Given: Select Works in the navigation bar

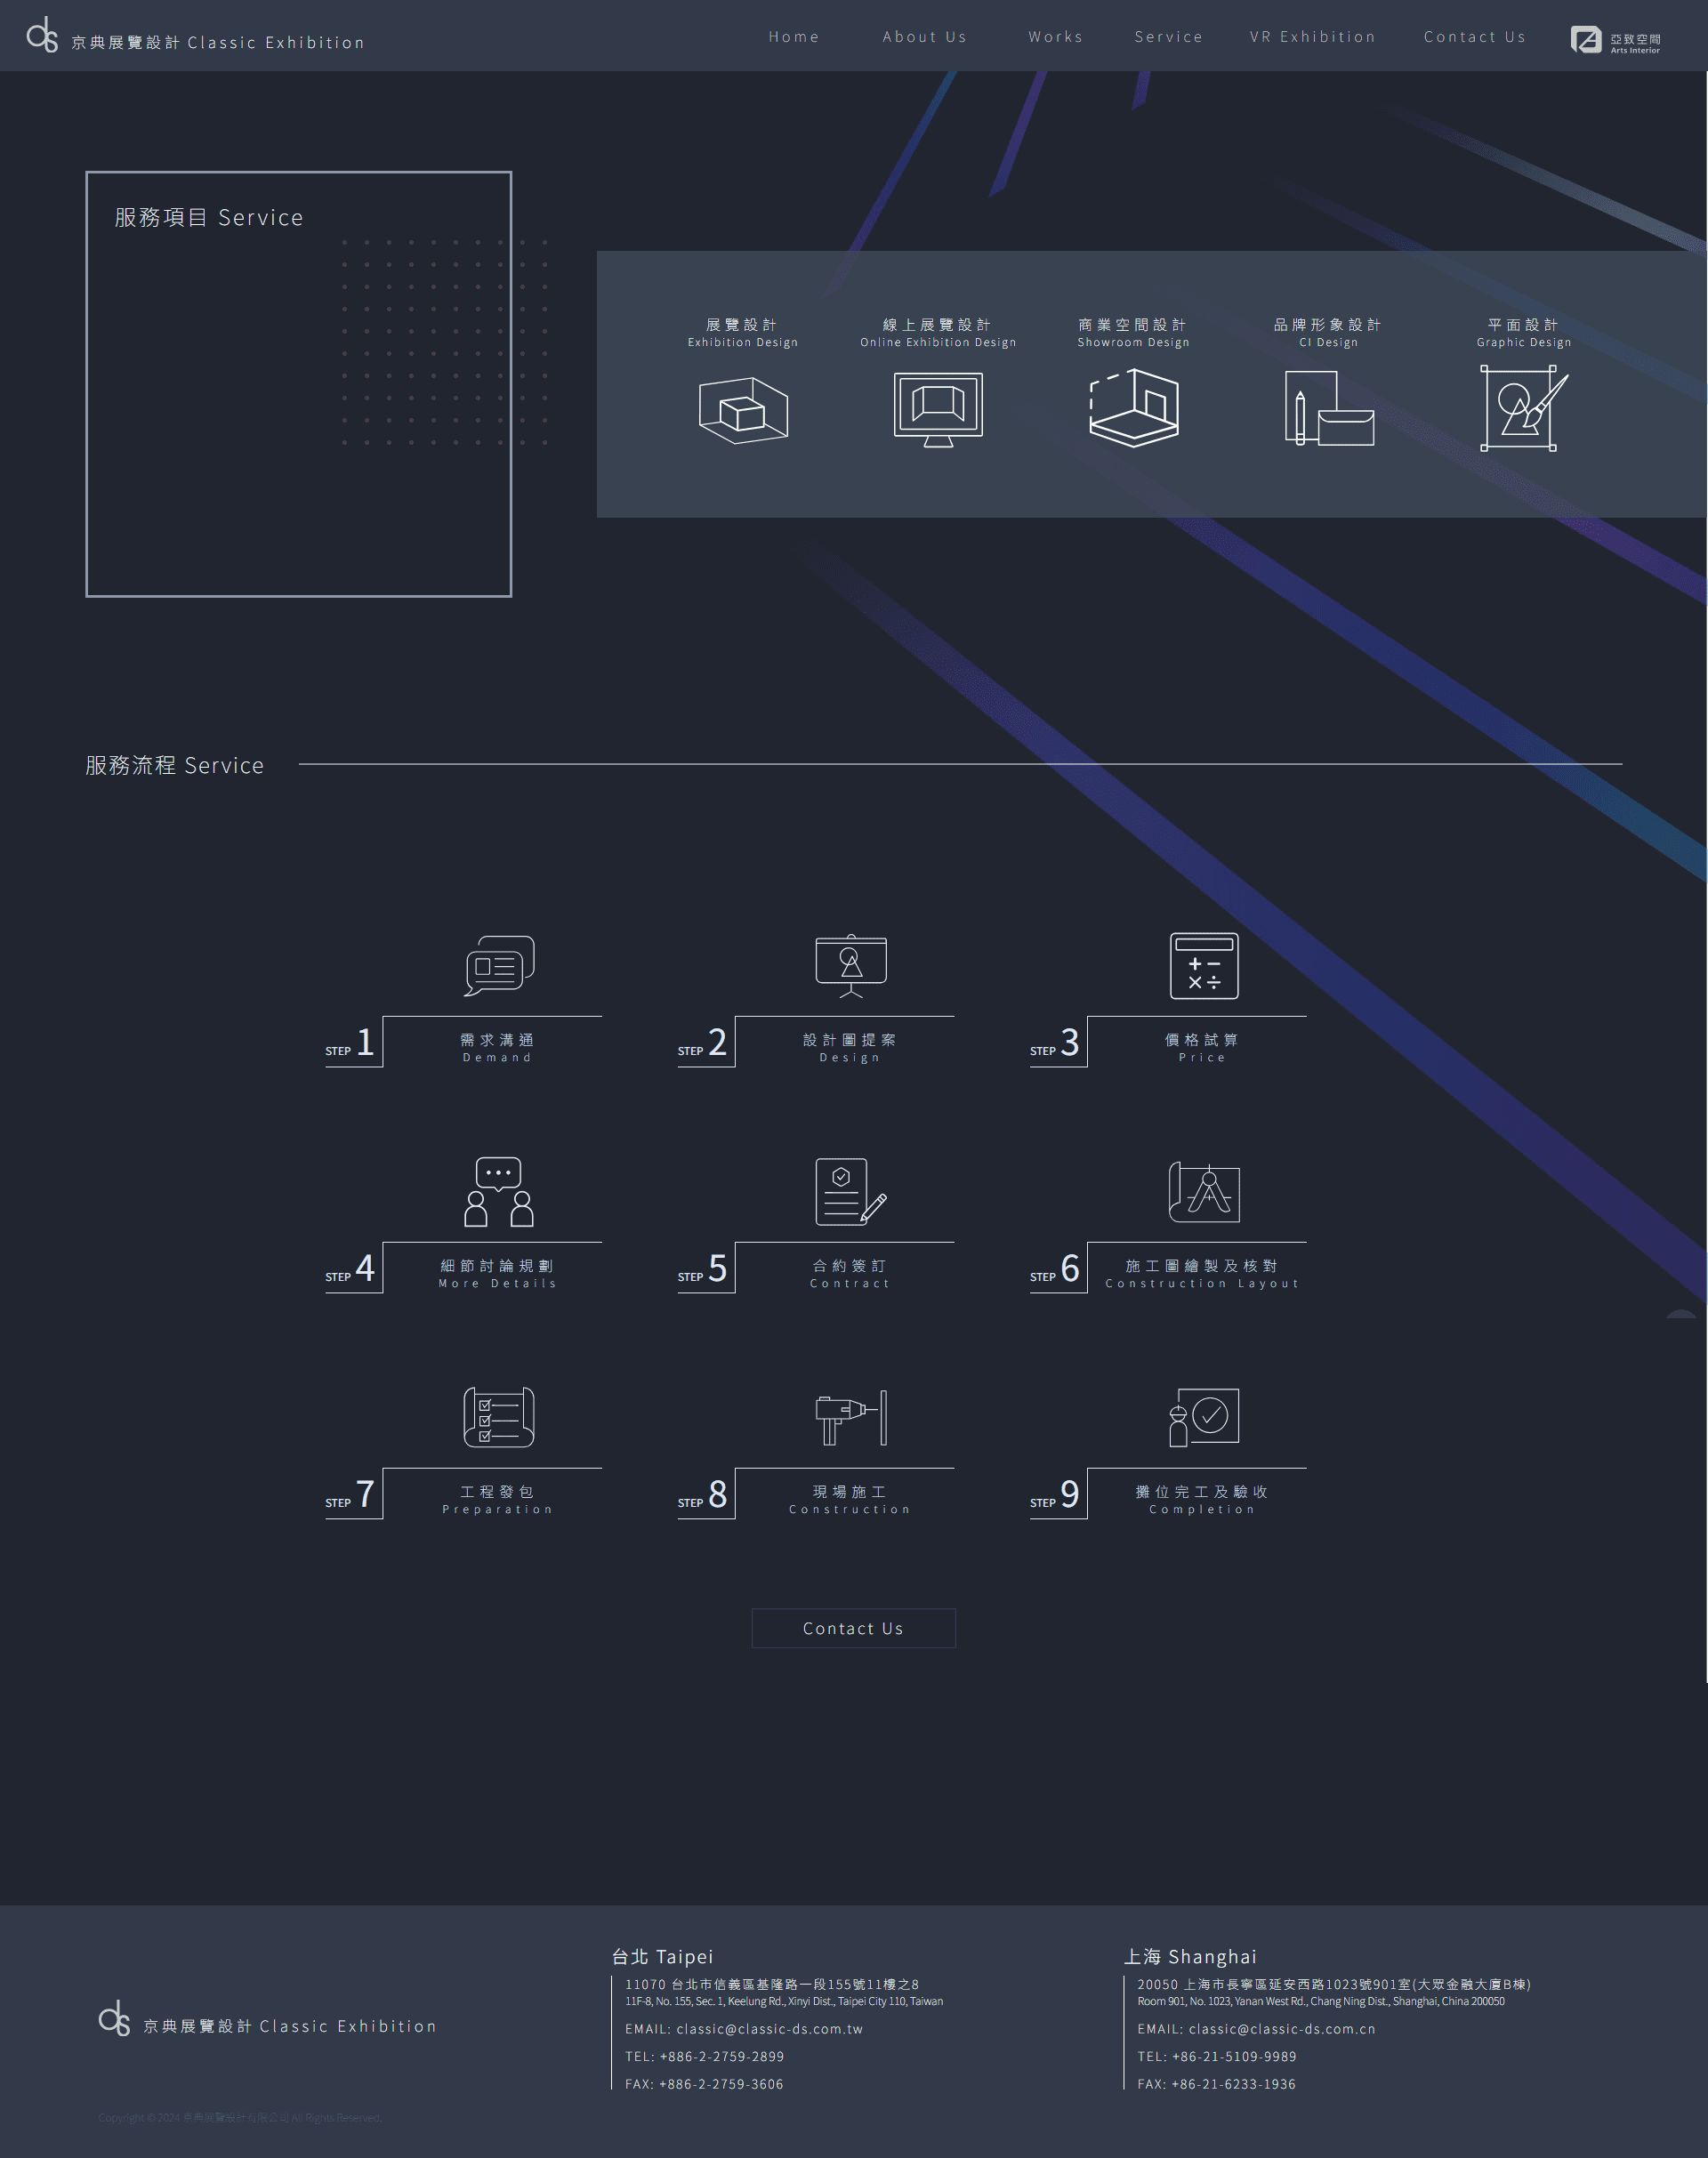Looking at the screenshot, I should click(x=1056, y=37).
